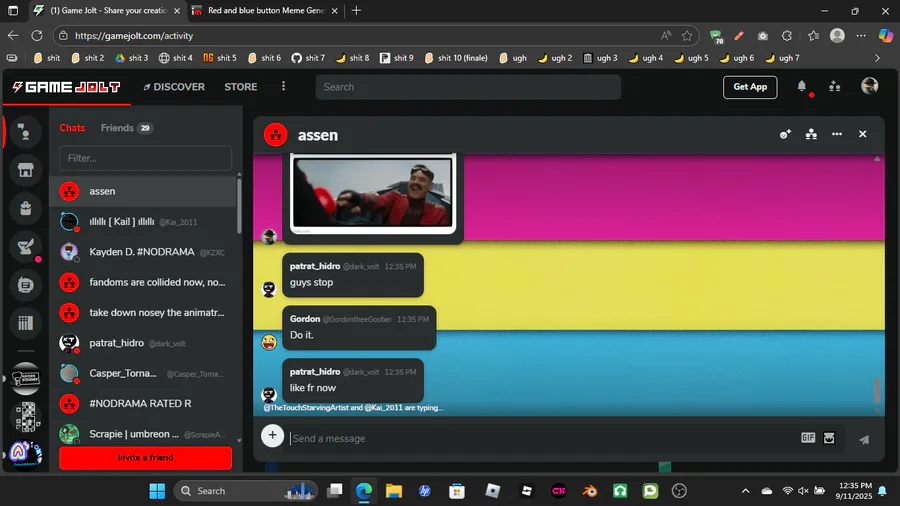Open the Kayden D. #NODRAMA chat

(x=143, y=252)
